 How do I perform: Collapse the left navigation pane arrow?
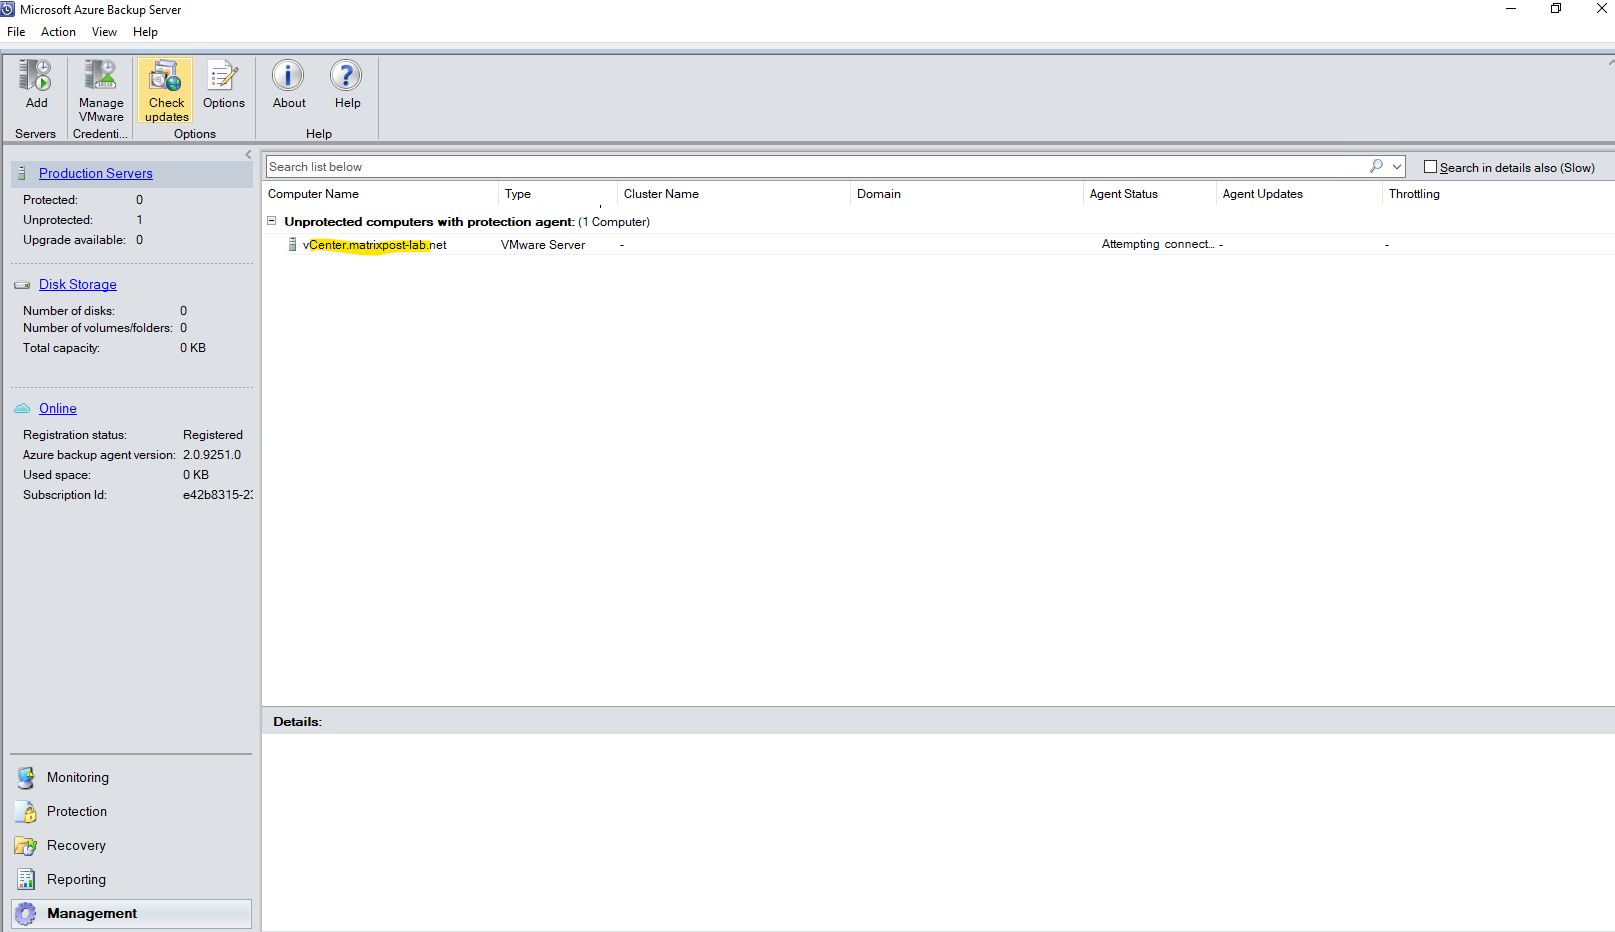pyautogui.click(x=248, y=155)
